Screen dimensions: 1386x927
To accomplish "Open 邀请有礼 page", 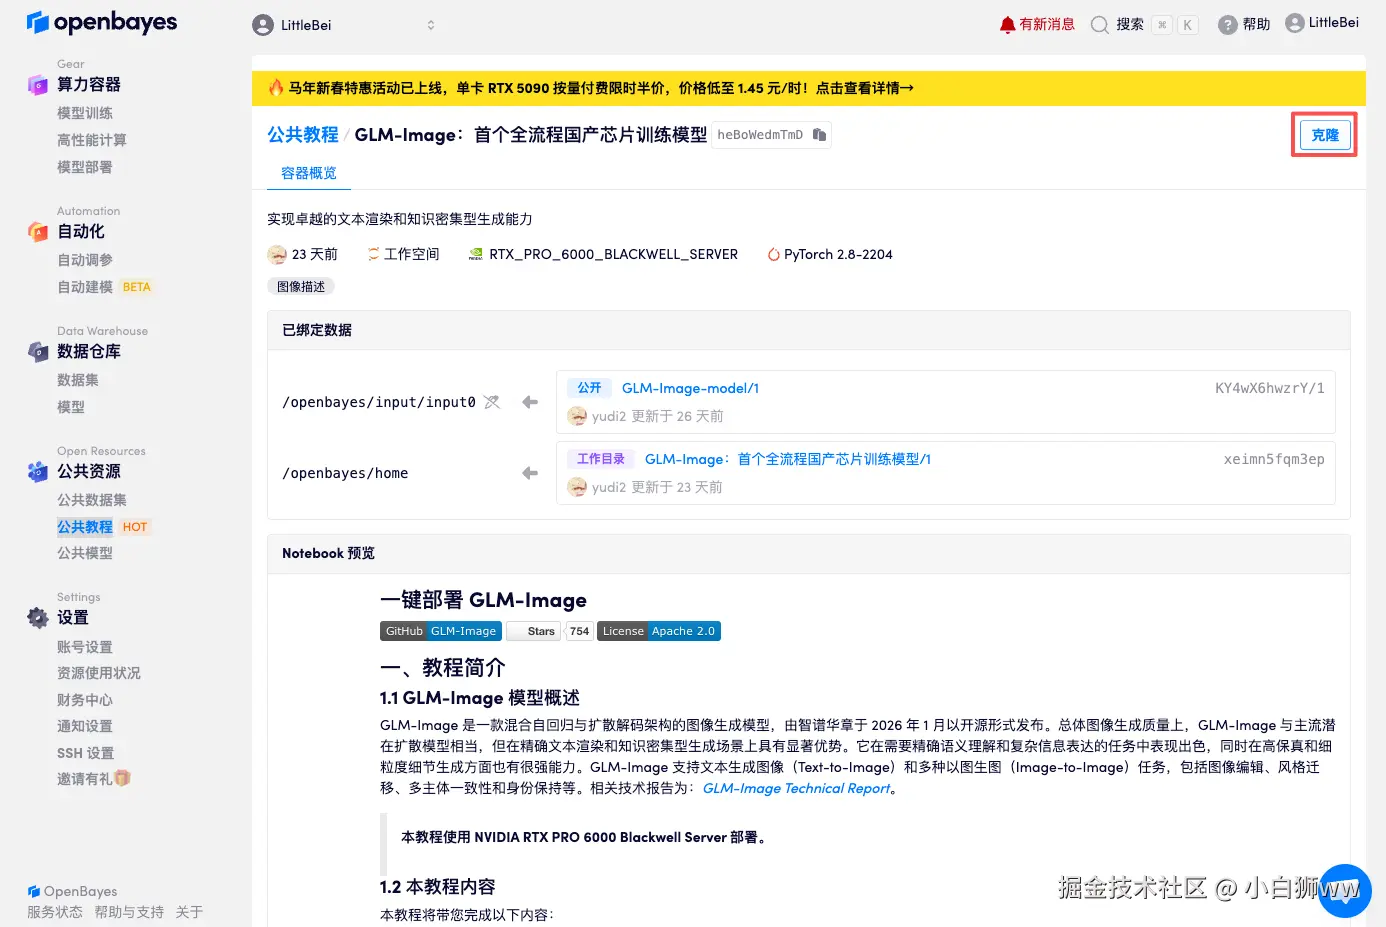I will point(94,779).
